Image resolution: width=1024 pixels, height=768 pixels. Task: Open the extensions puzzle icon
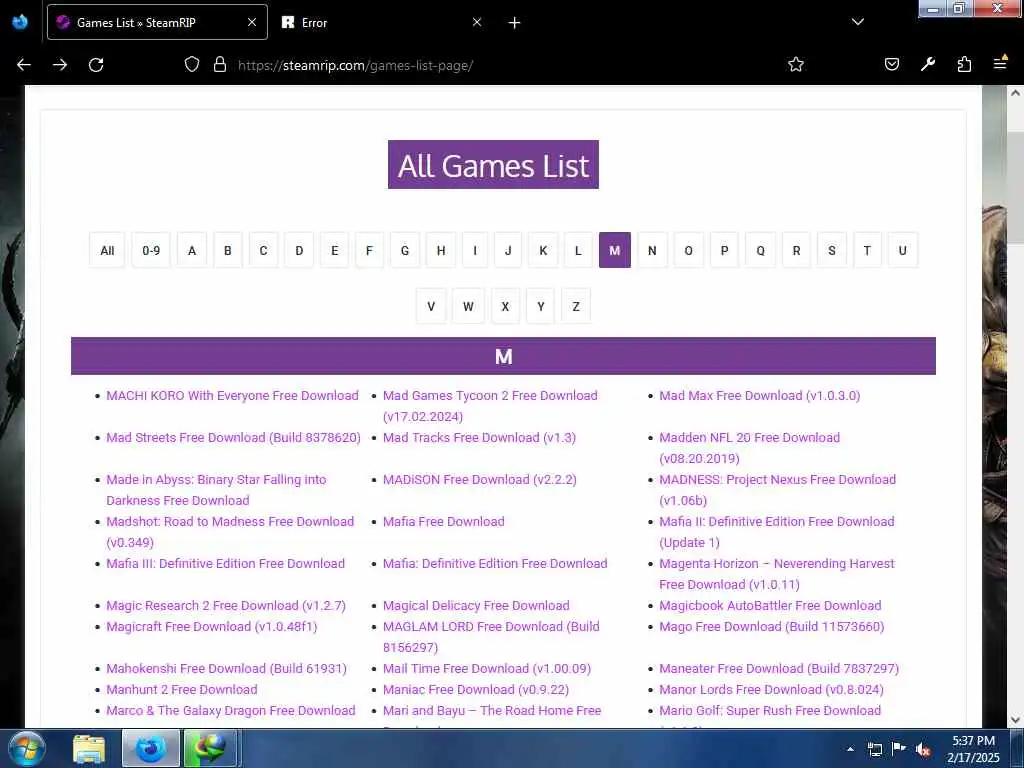[964, 64]
